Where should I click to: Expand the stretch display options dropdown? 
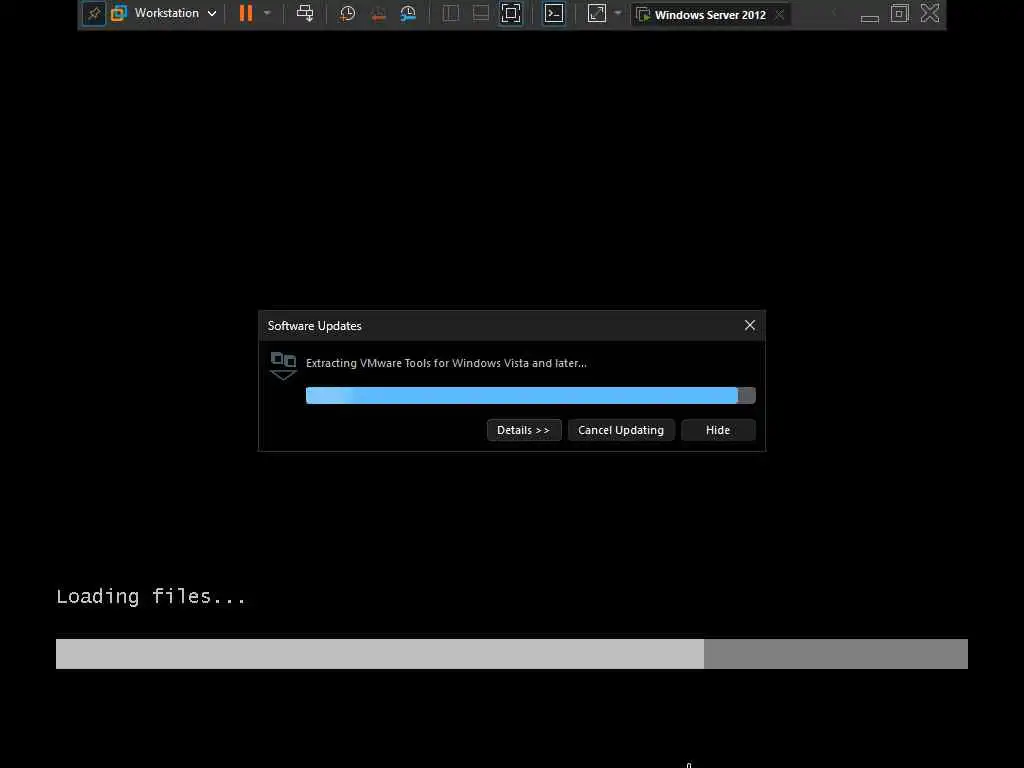point(618,13)
